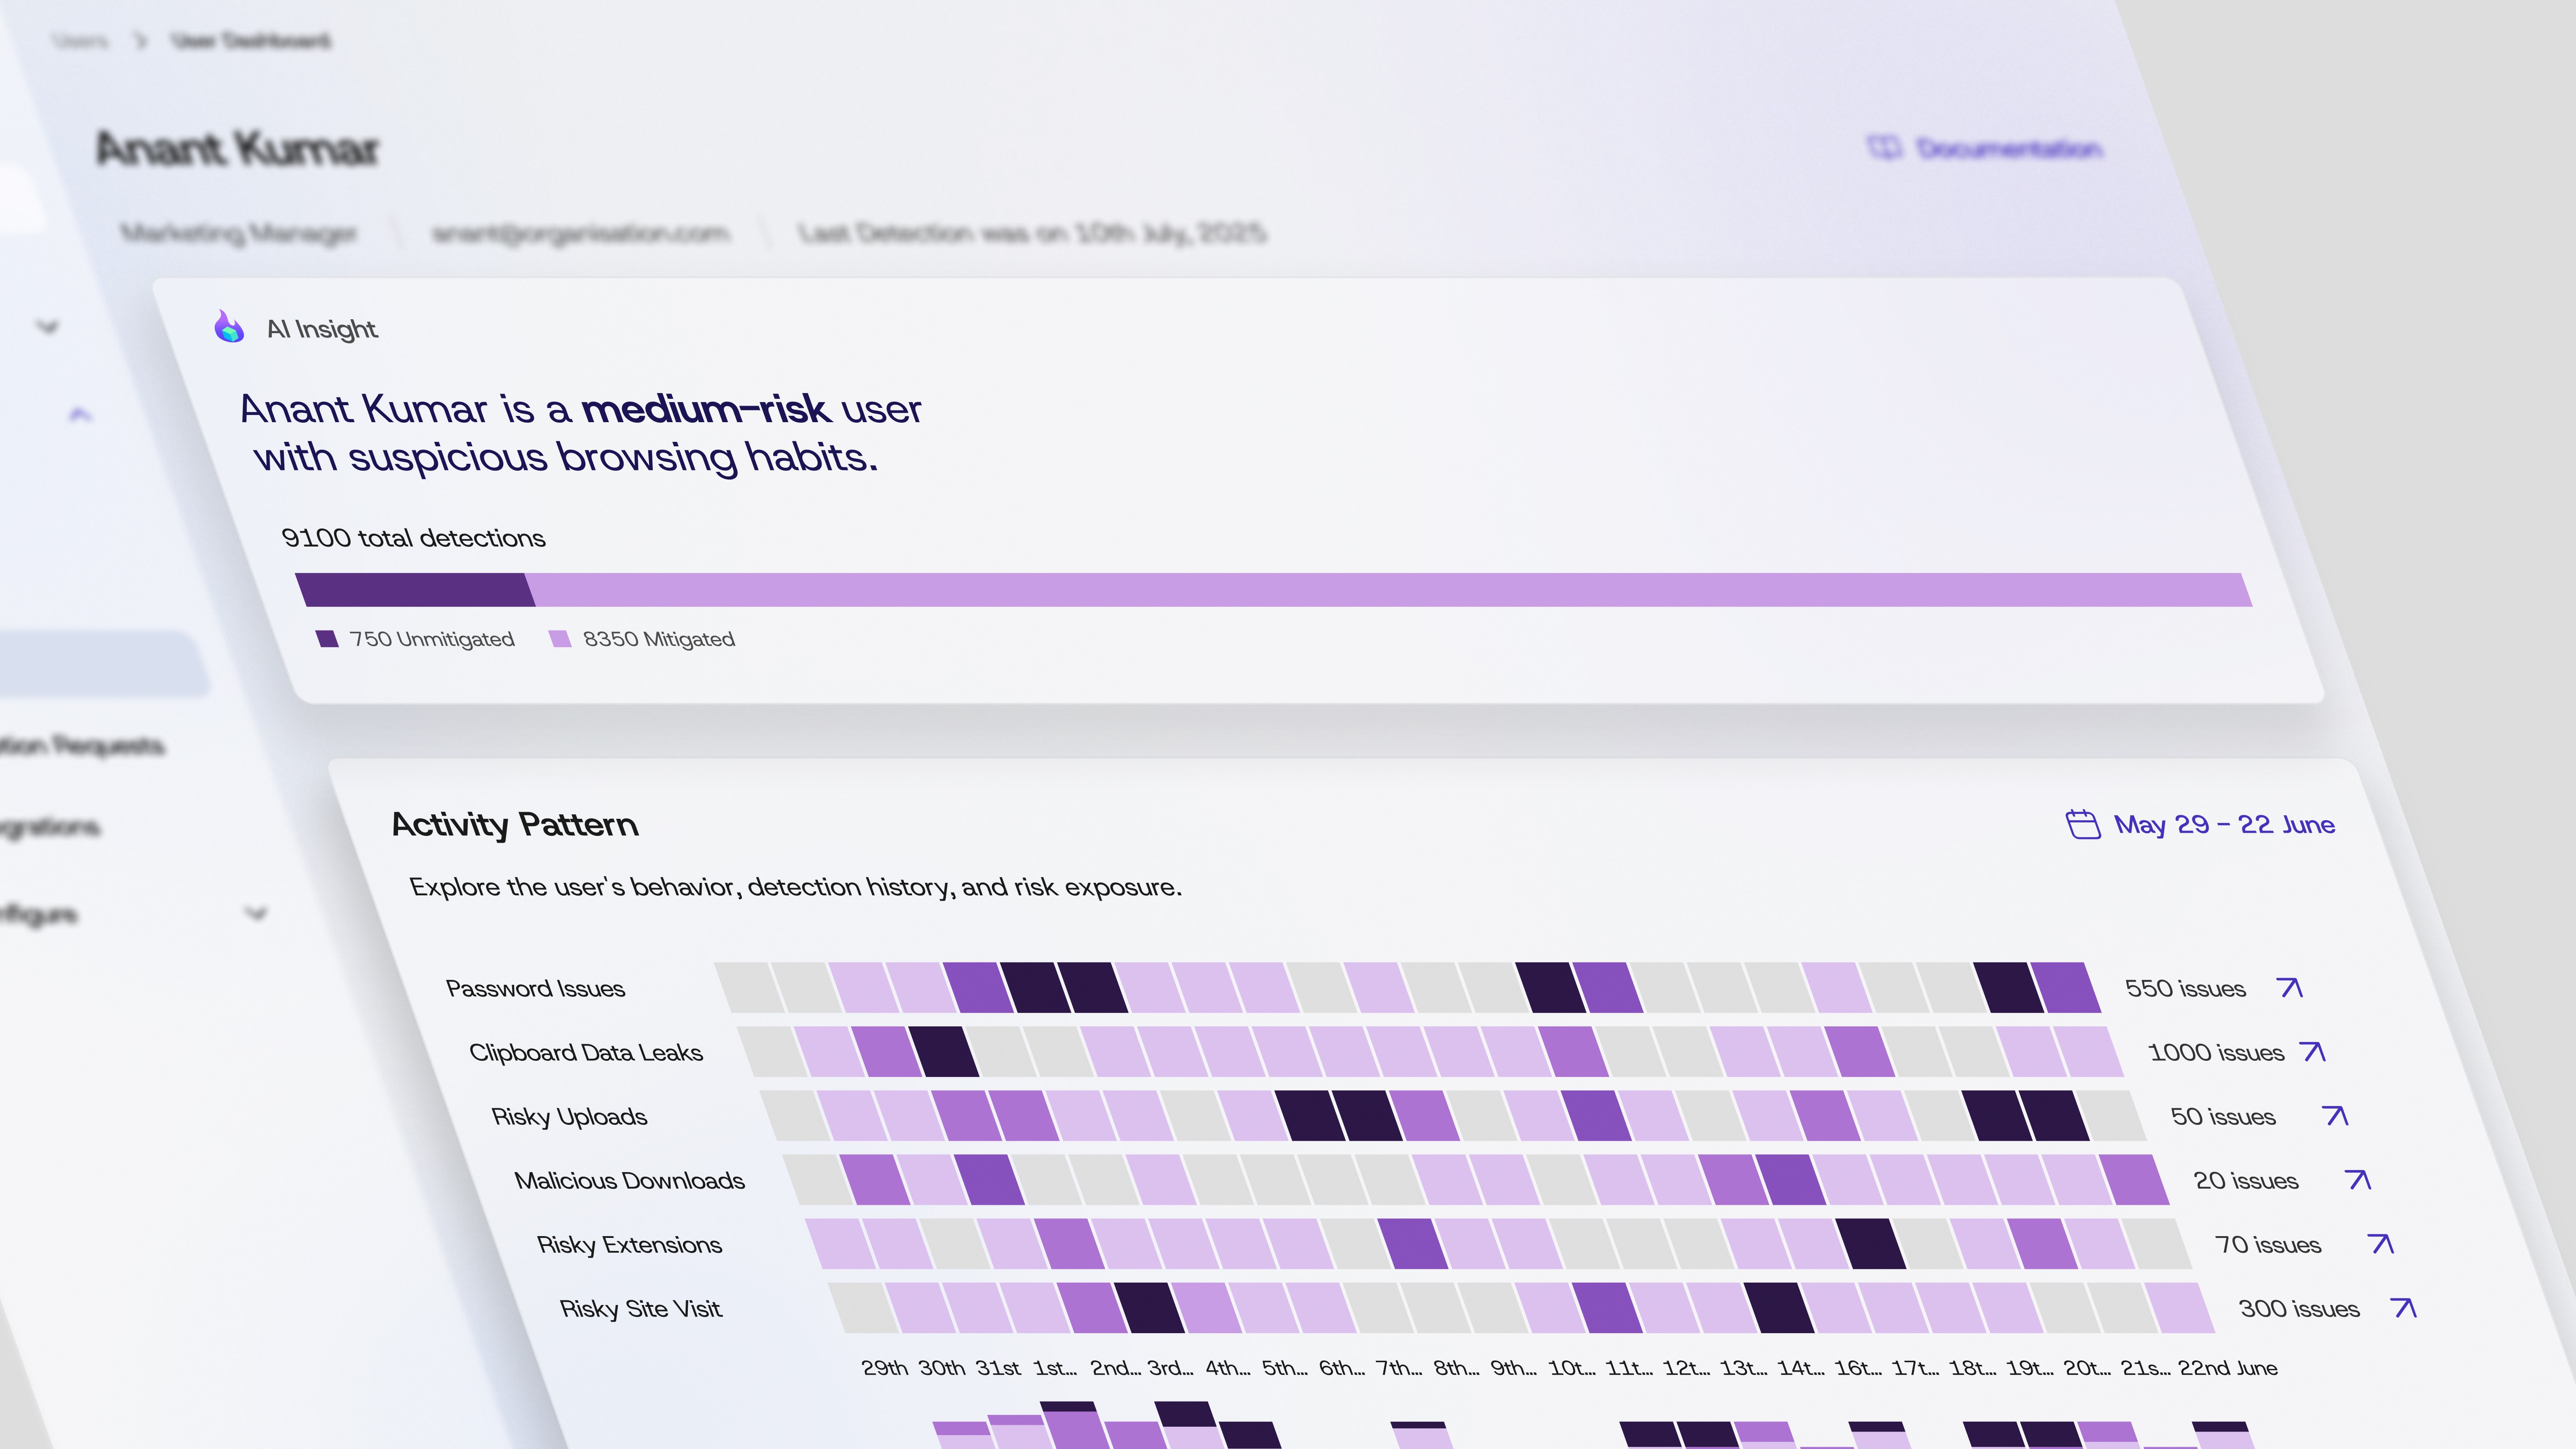Select the Password Issues row label

(535, 989)
